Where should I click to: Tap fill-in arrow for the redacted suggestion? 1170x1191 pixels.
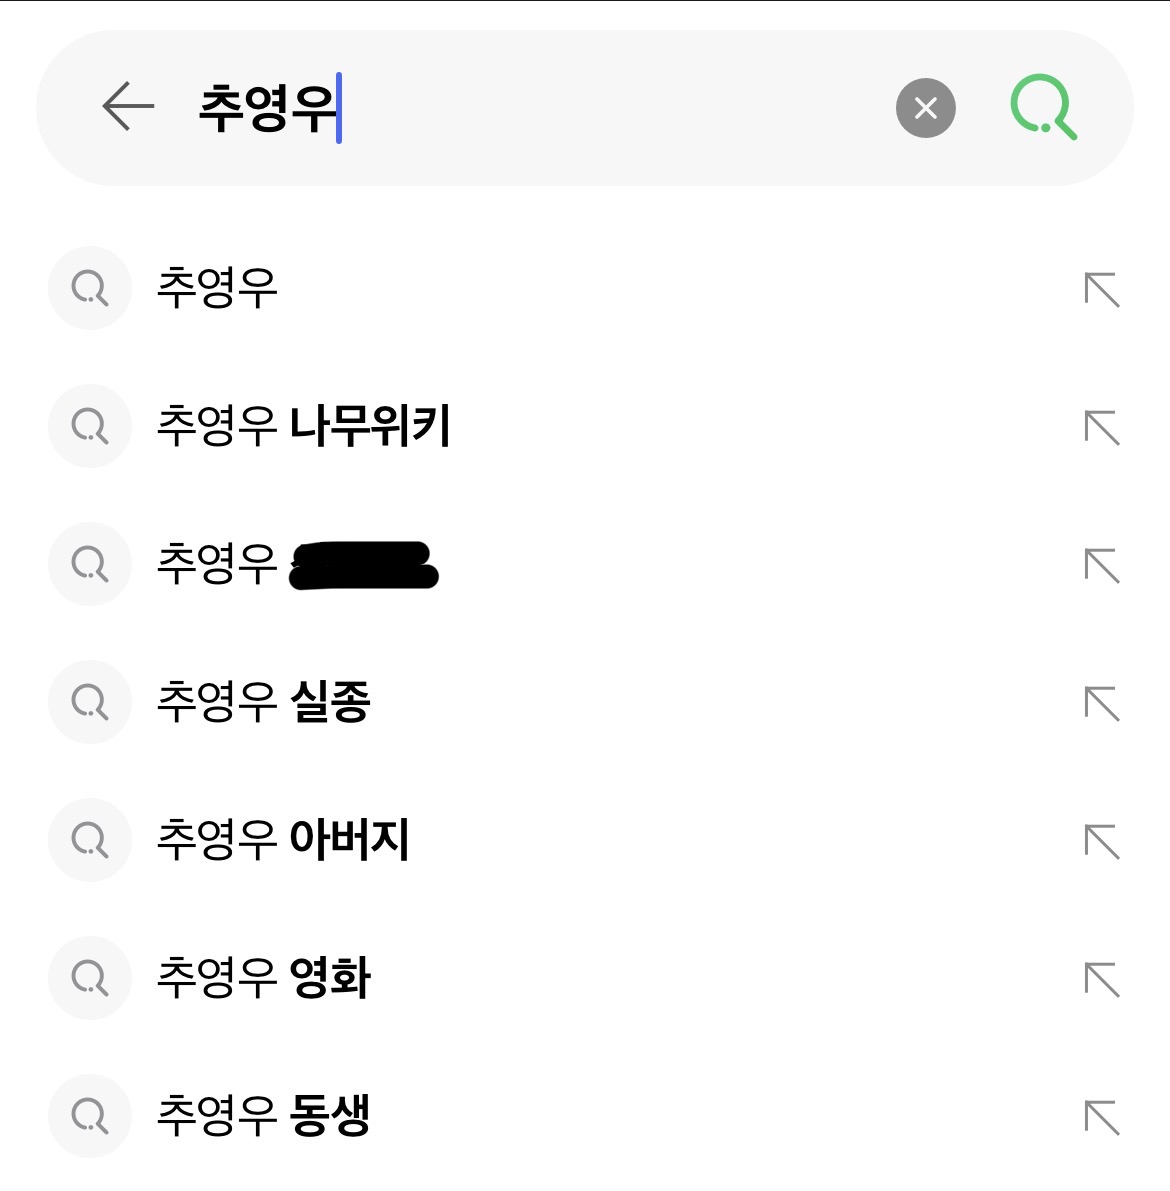(1102, 566)
